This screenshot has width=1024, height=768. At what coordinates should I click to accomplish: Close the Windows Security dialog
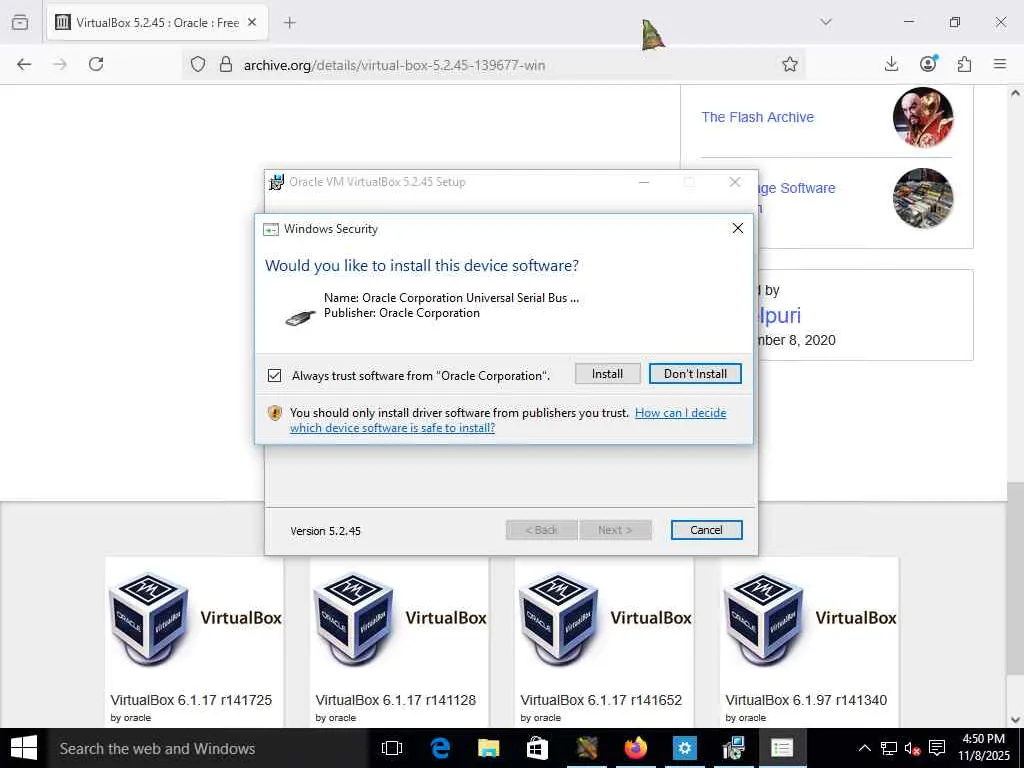point(737,228)
